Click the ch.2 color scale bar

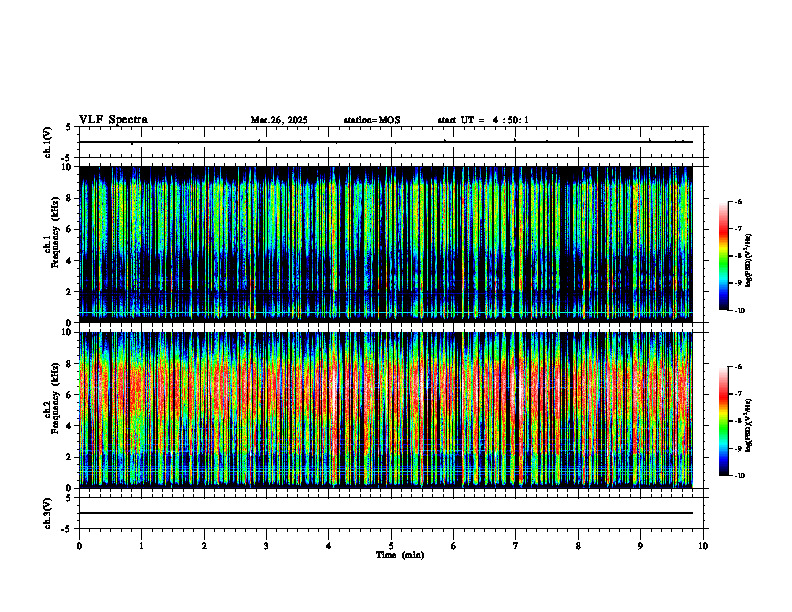pos(723,421)
